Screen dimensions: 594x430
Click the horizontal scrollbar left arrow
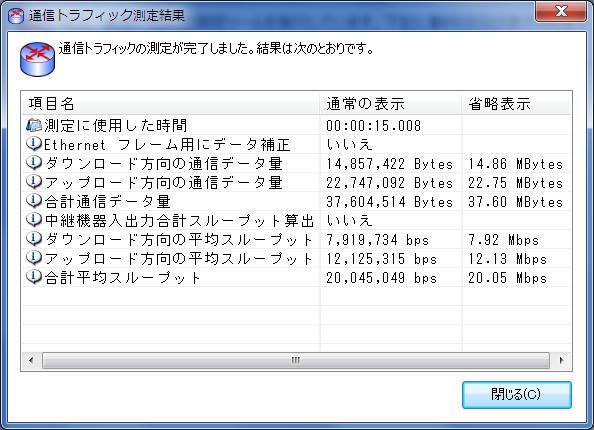(x=31, y=360)
